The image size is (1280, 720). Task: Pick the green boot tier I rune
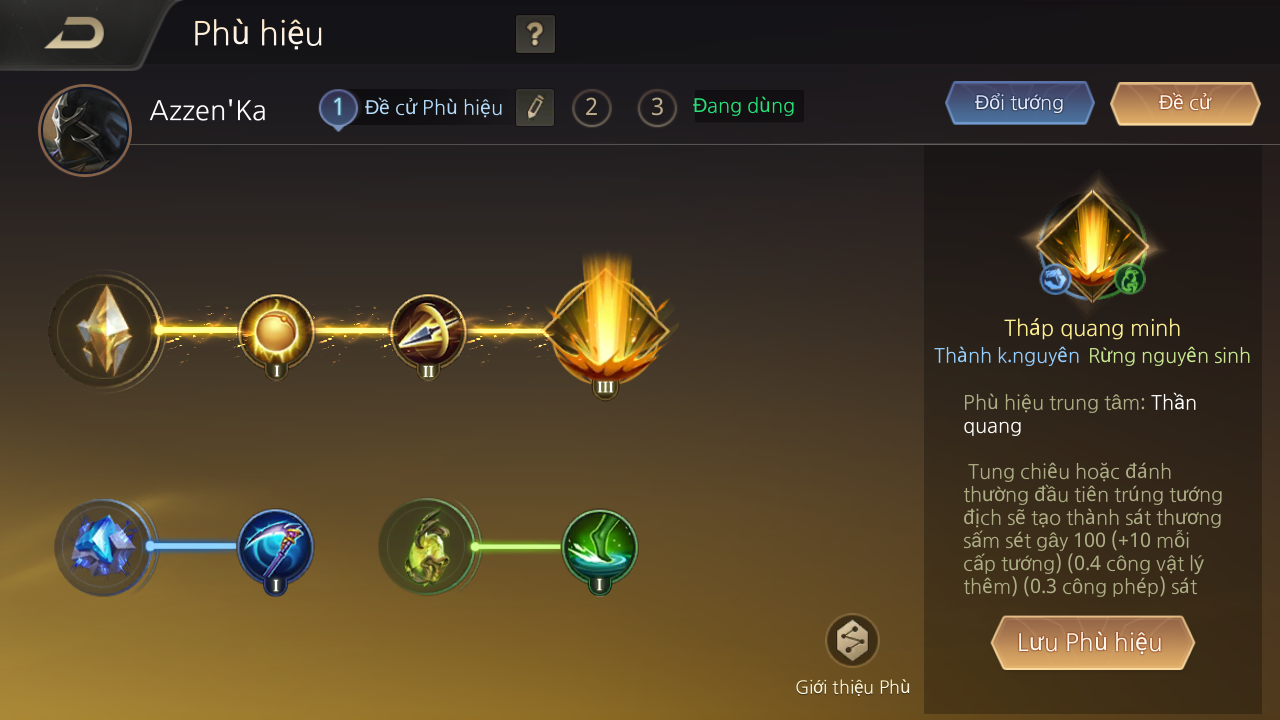600,548
